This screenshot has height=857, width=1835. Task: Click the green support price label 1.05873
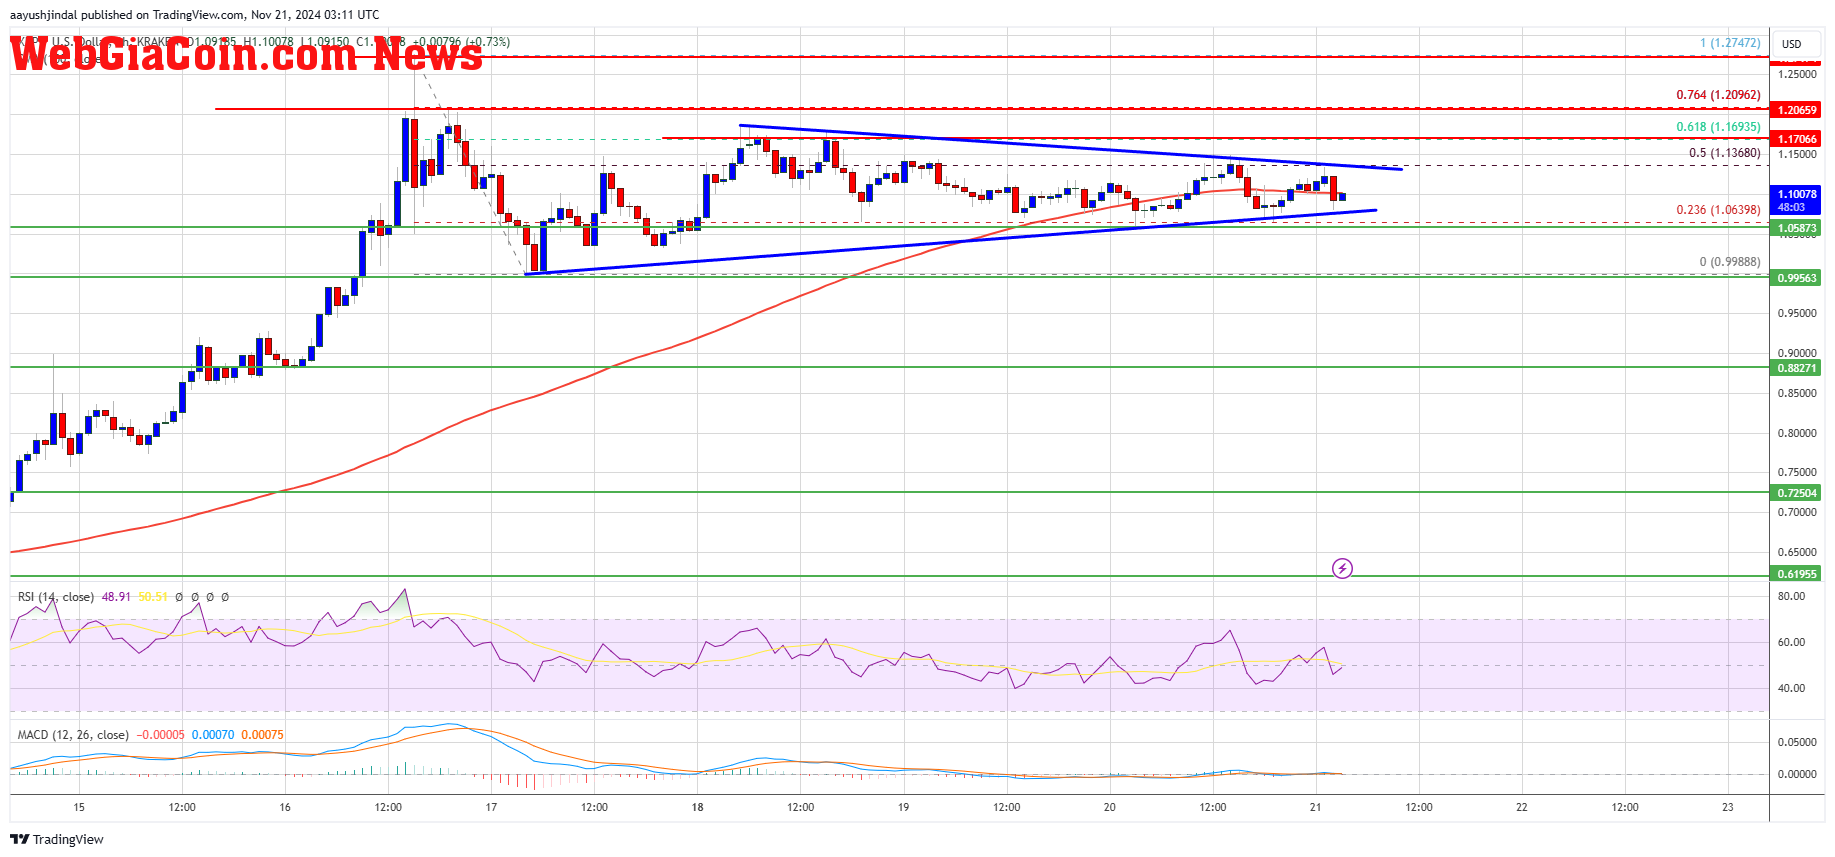[1796, 228]
